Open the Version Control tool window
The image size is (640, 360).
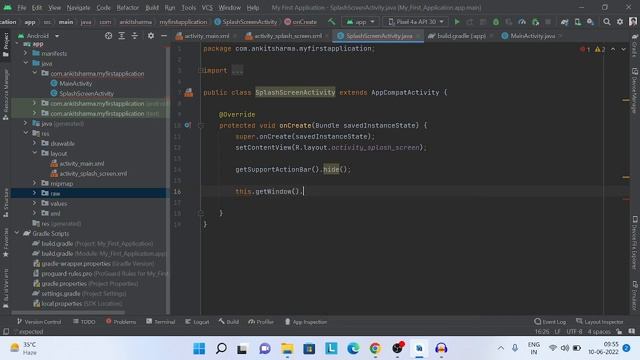pyautogui.click(x=39, y=322)
